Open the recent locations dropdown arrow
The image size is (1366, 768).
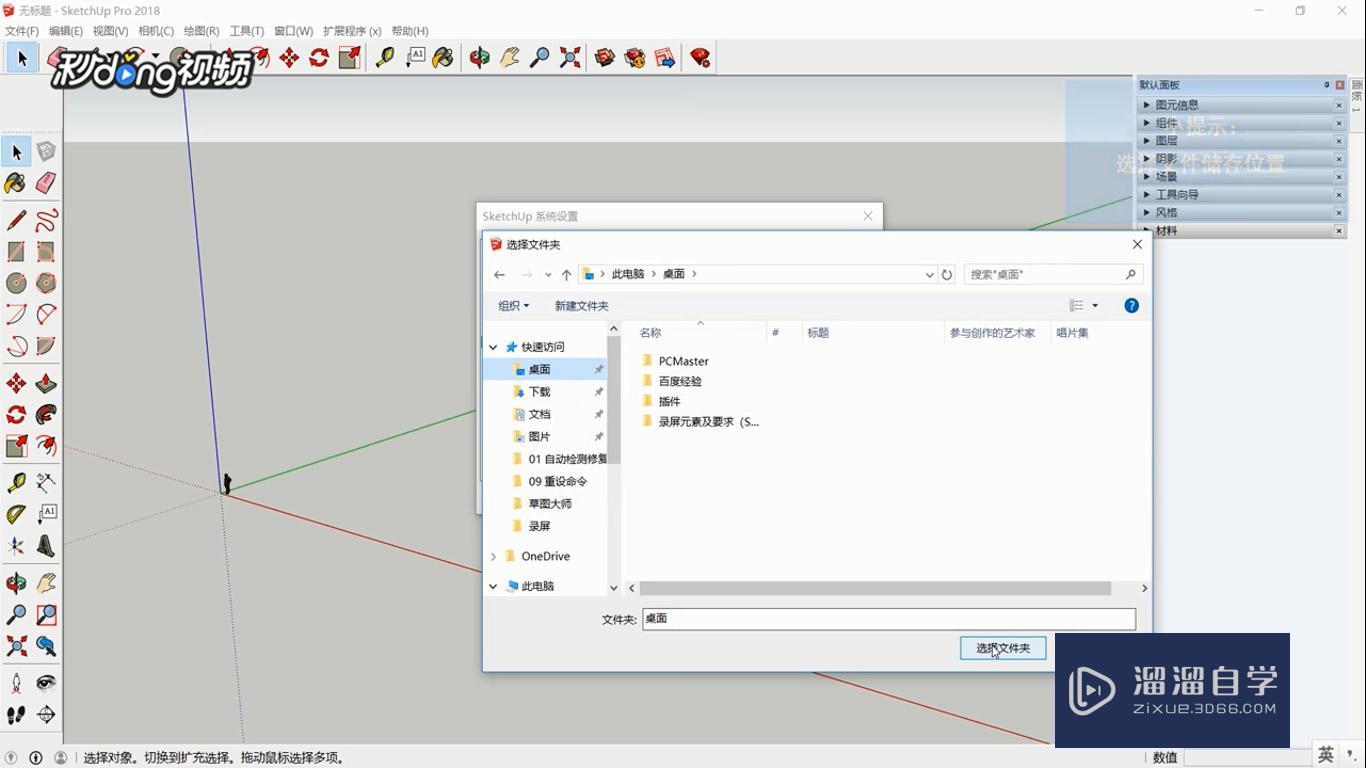[x=548, y=274]
